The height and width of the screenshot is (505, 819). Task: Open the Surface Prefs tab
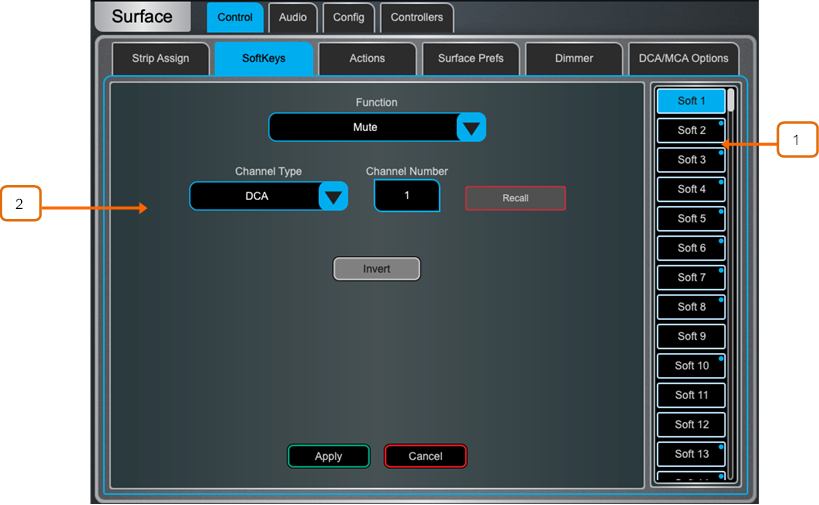tap(471, 59)
